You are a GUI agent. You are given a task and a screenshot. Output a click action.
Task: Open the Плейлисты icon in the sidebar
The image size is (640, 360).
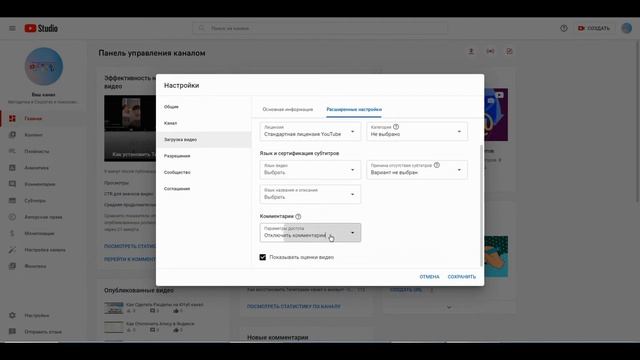click(12, 151)
